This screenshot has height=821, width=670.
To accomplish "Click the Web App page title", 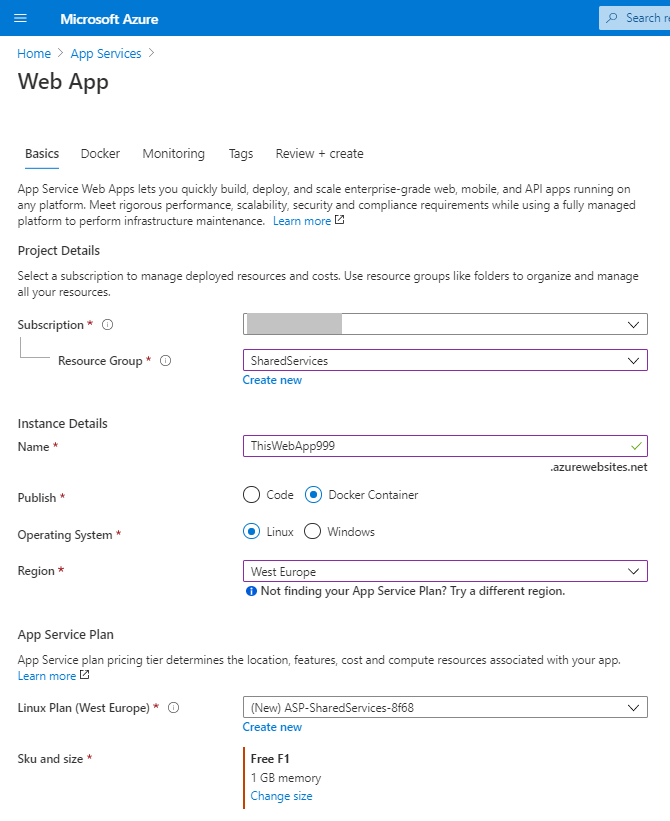I will pyautogui.click(x=63, y=82).
